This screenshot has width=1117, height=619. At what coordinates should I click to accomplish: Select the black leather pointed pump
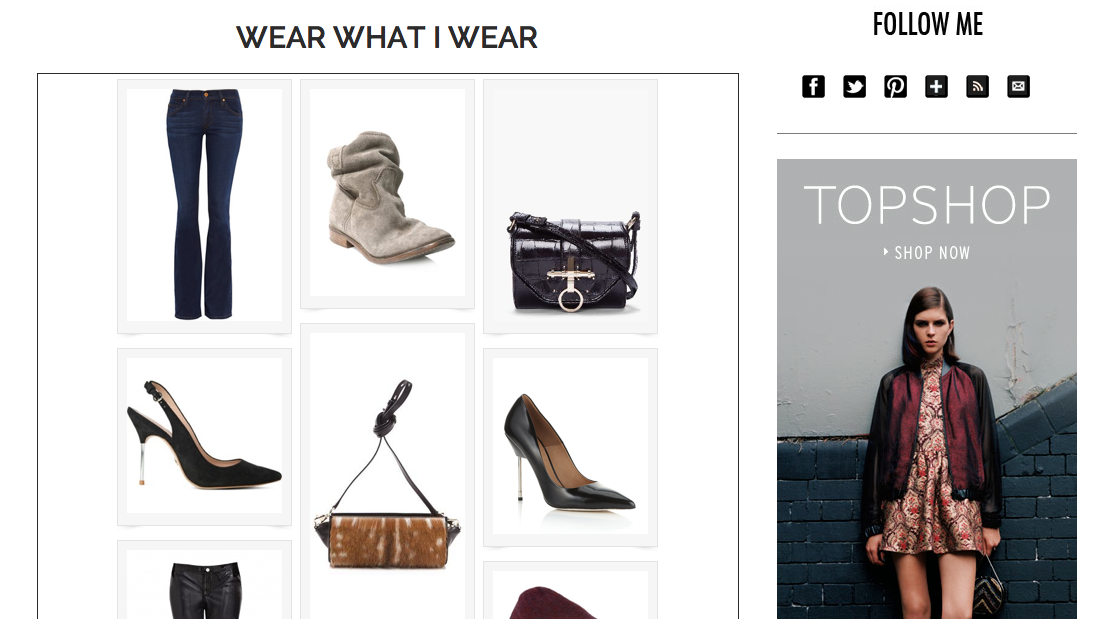pos(571,447)
